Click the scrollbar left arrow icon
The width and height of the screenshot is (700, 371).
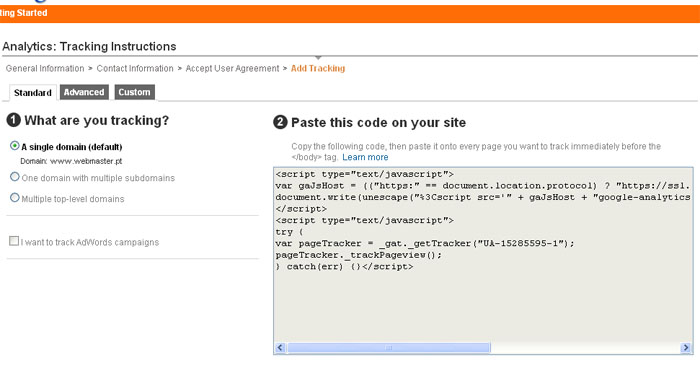coord(280,347)
